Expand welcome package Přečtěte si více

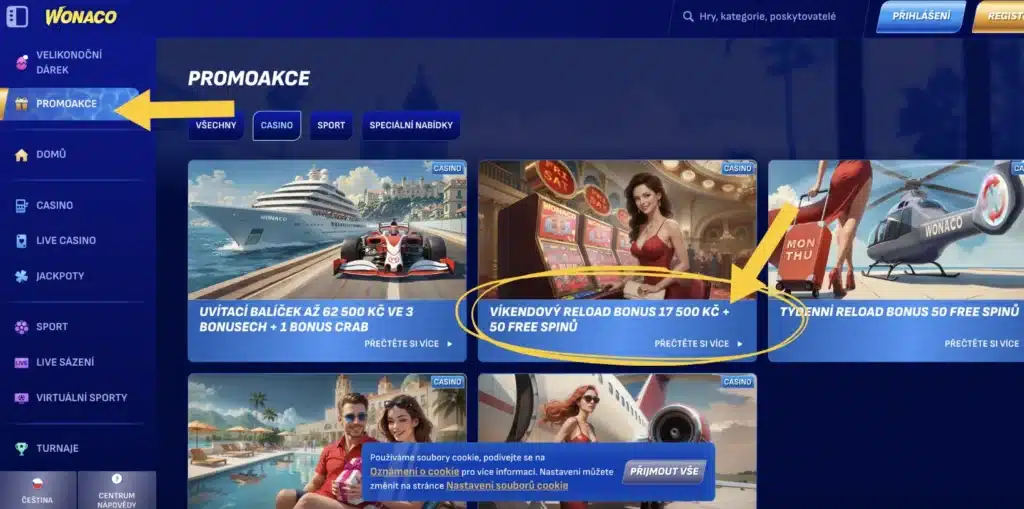click(x=408, y=343)
